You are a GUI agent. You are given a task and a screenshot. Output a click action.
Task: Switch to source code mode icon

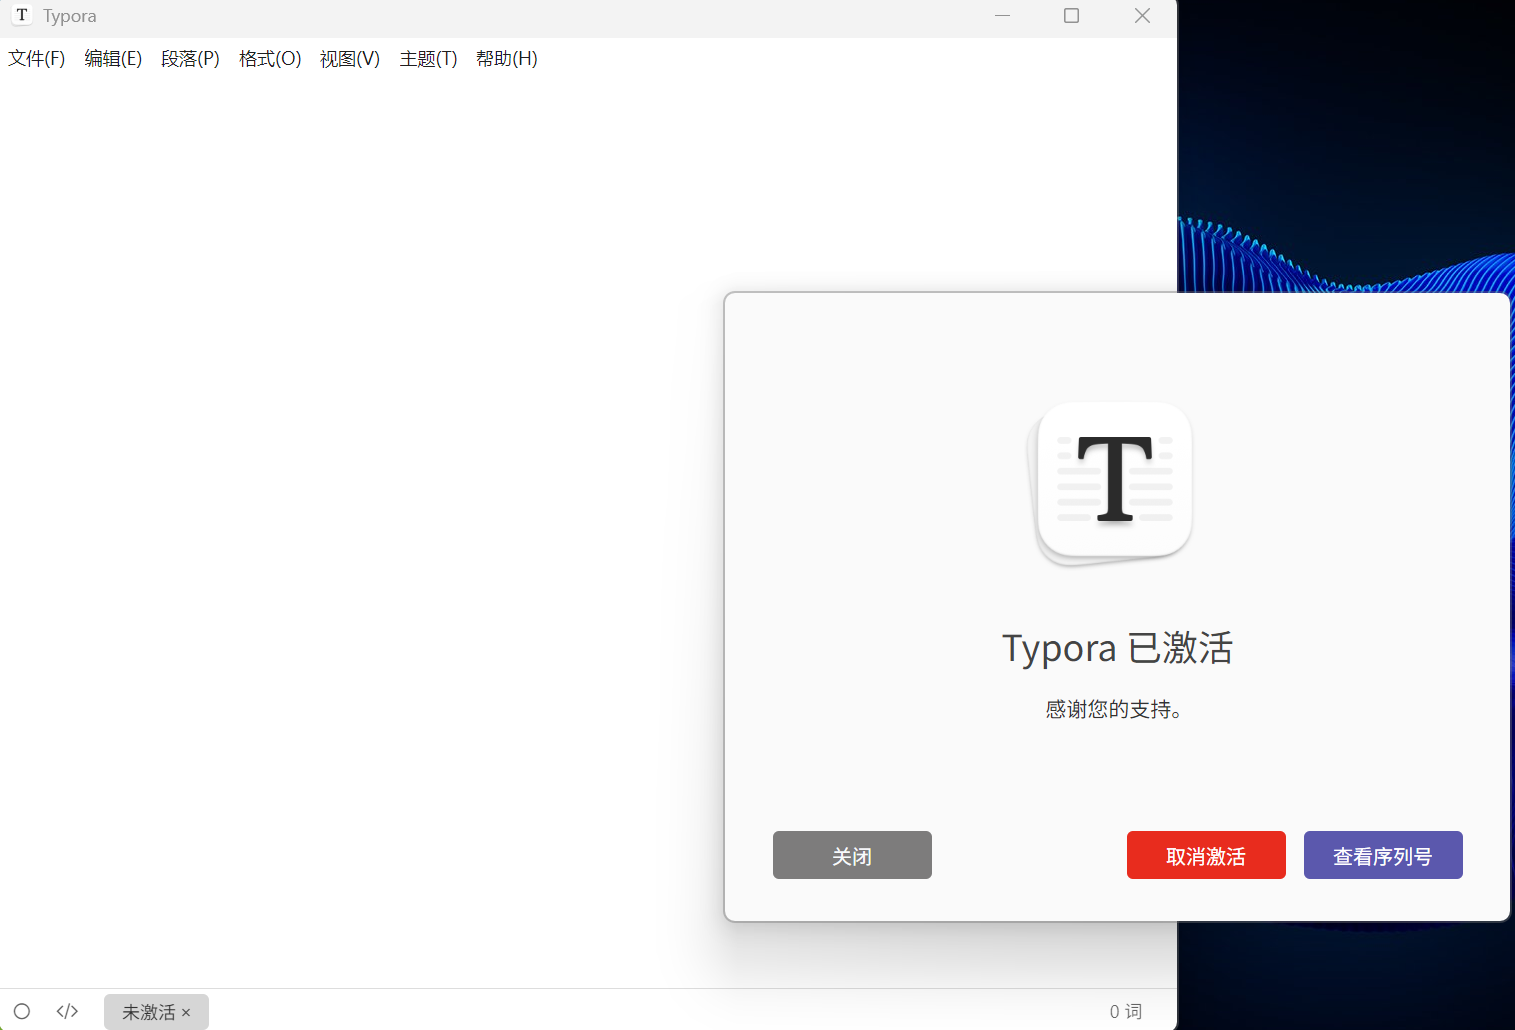pyautogui.click(x=67, y=1011)
